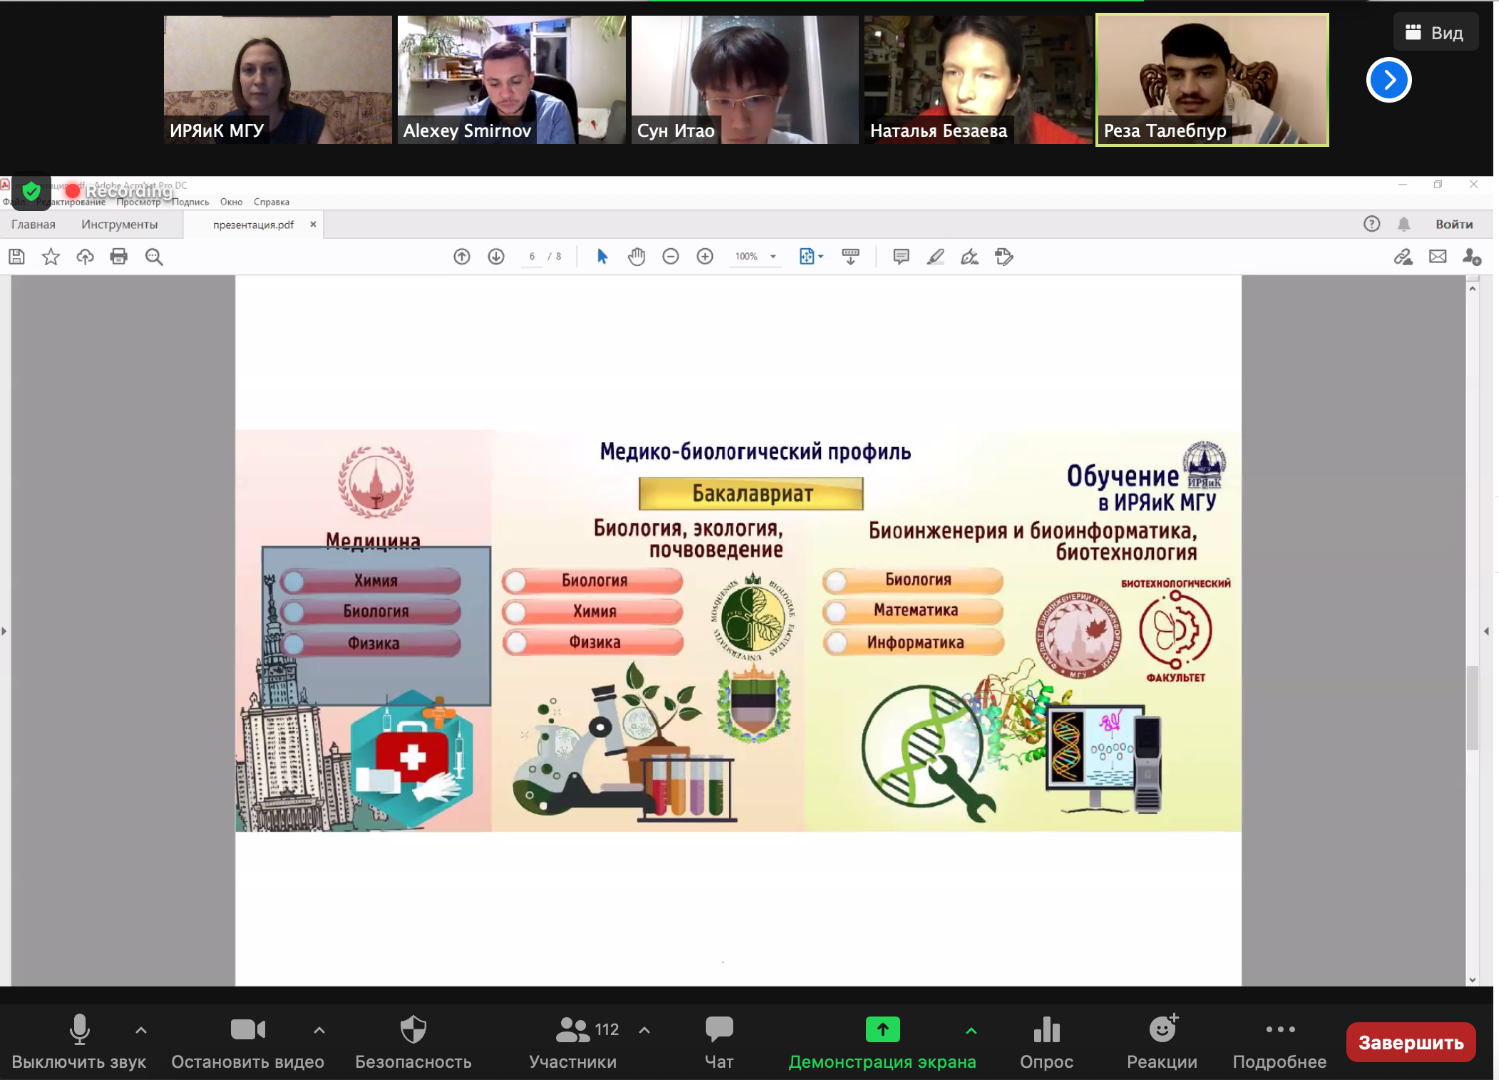Select Сун Итао's video thumbnail
This screenshot has width=1499, height=1080.
(745, 80)
